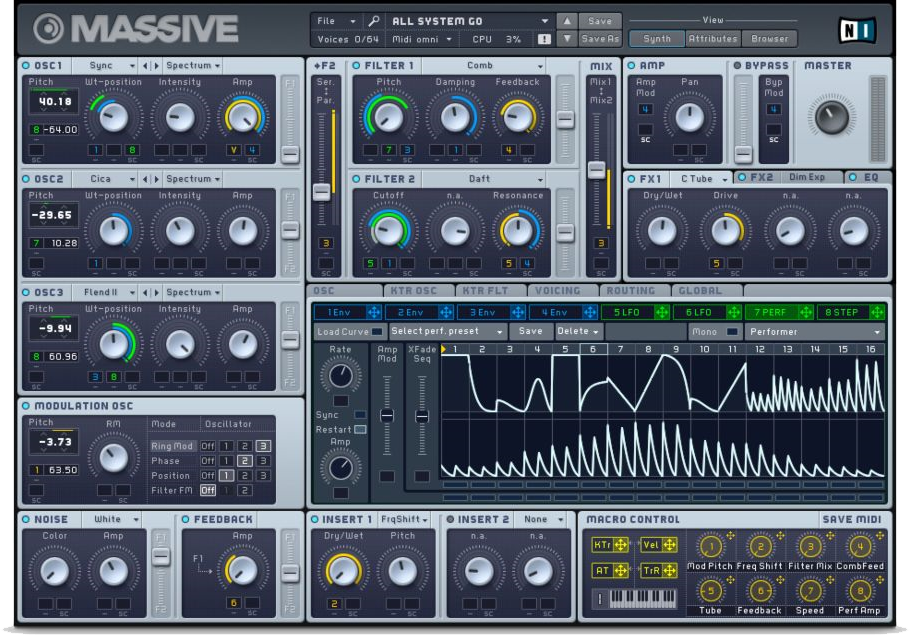Click the KTr key tracking crosshair handle
Viewport: 910px width, 635px height.
point(620,544)
